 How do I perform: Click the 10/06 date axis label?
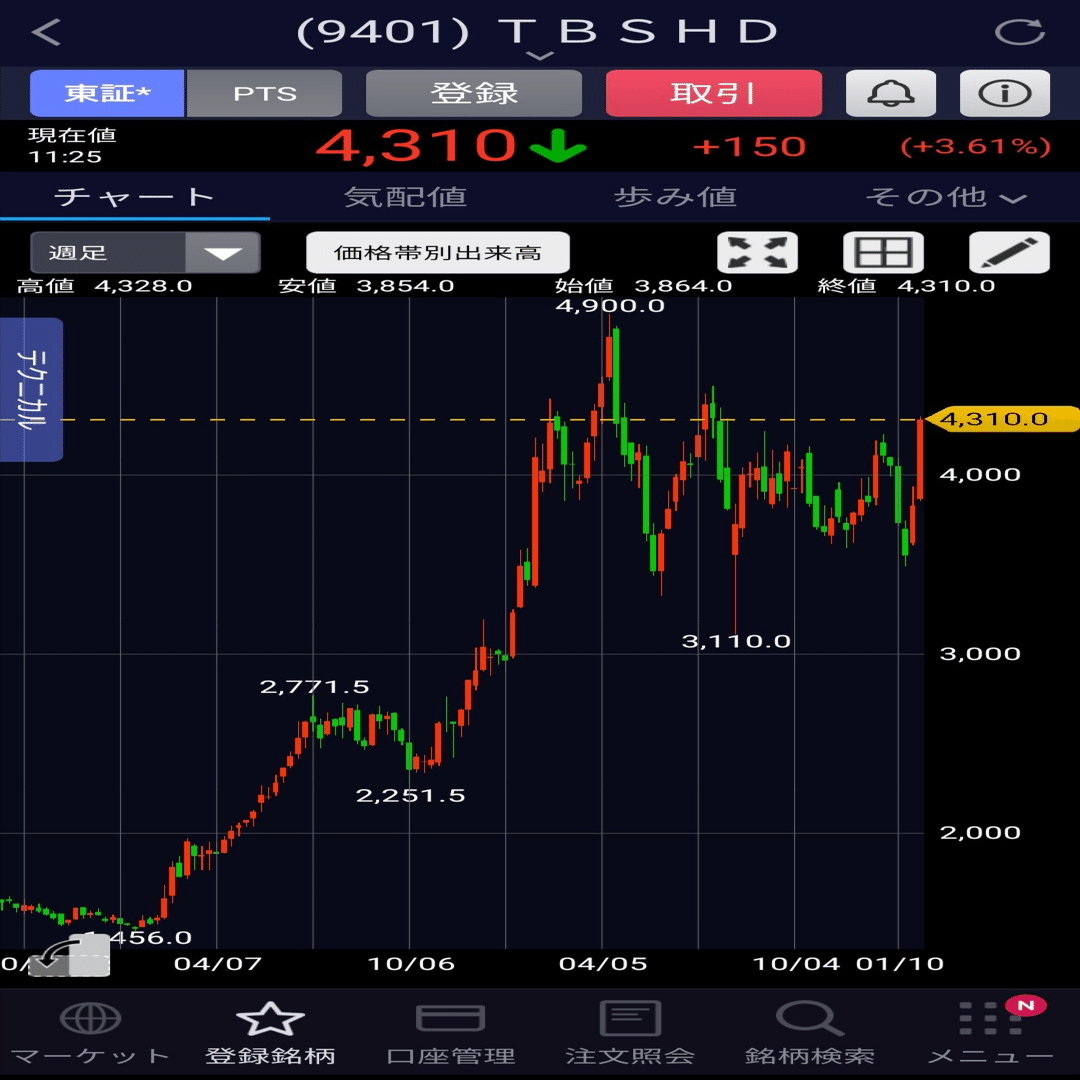[x=411, y=964]
